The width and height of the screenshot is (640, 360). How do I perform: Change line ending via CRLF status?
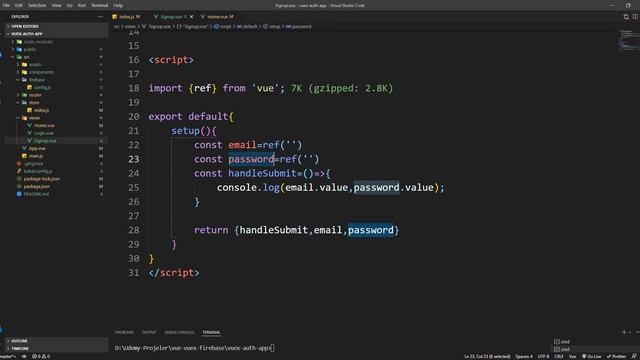(559, 356)
